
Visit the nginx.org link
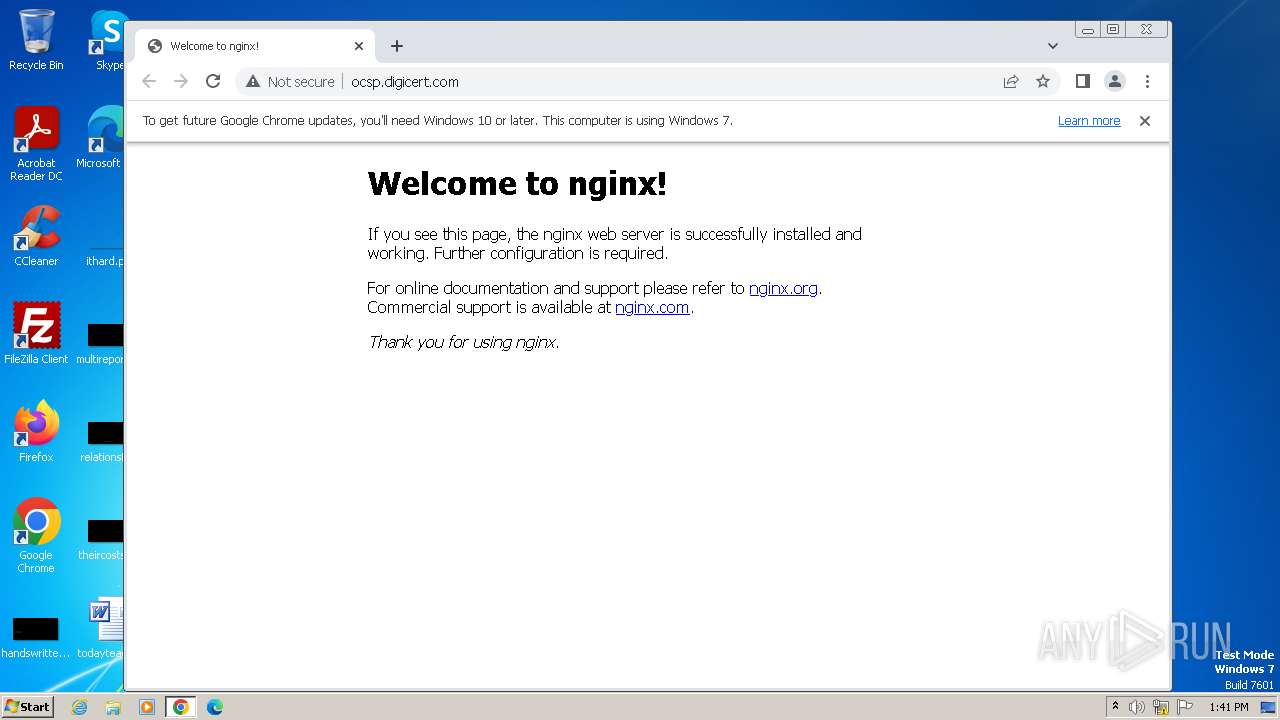[783, 288]
